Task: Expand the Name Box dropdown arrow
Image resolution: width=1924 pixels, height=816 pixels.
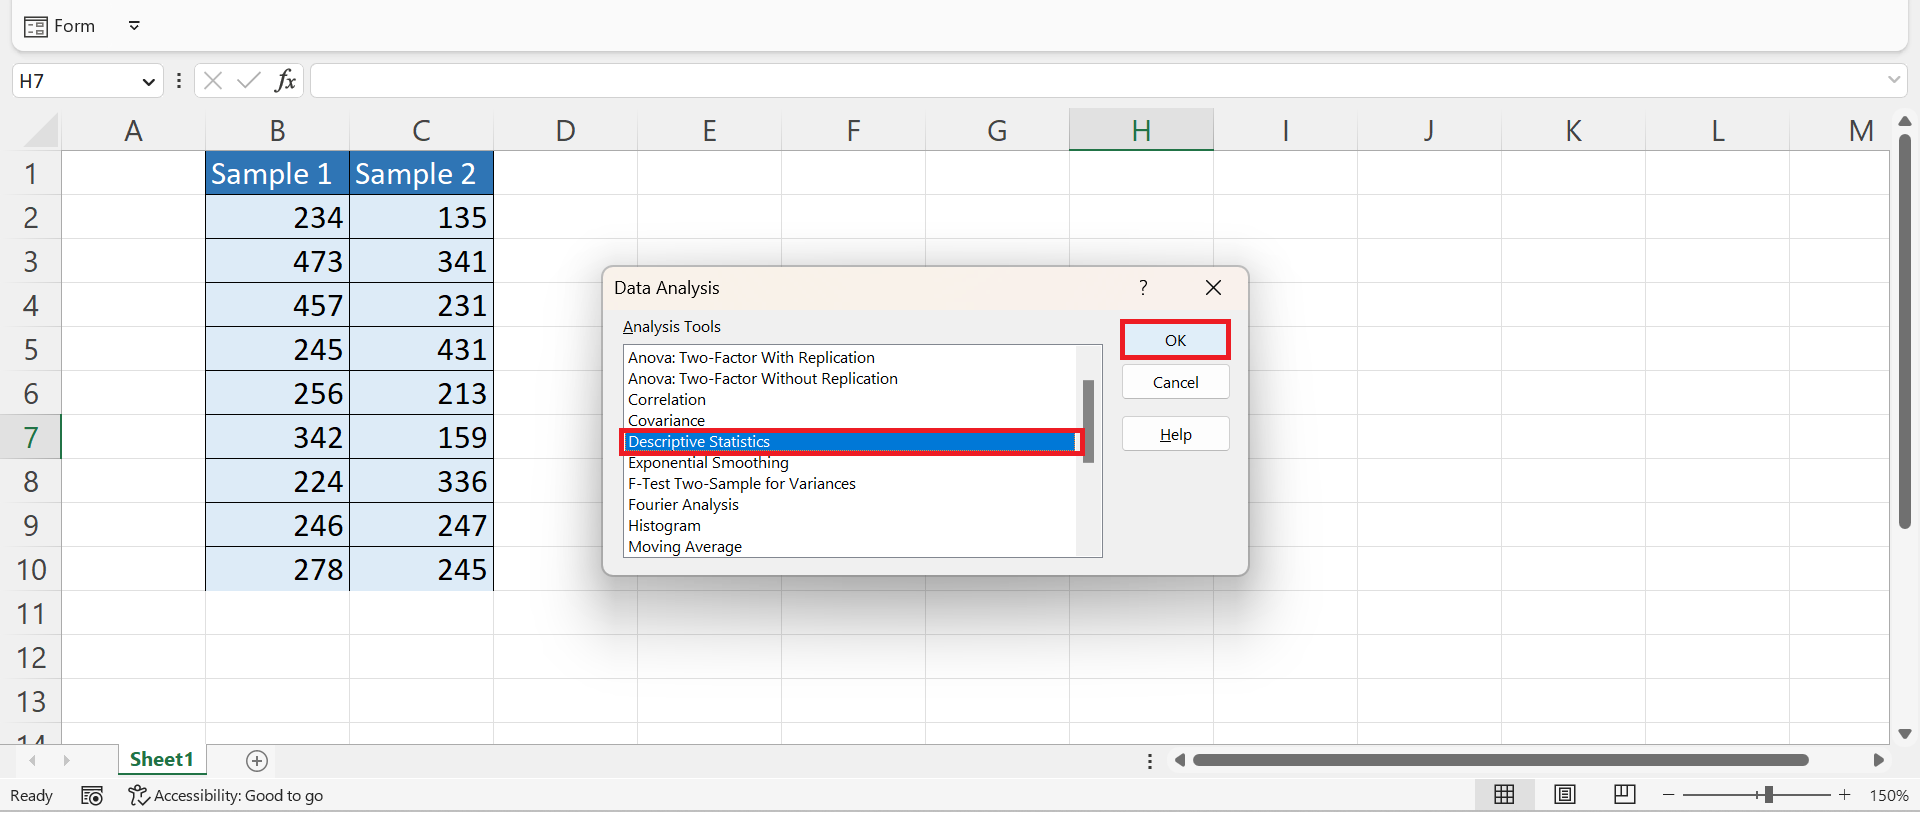Action: [x=148, y=82]
